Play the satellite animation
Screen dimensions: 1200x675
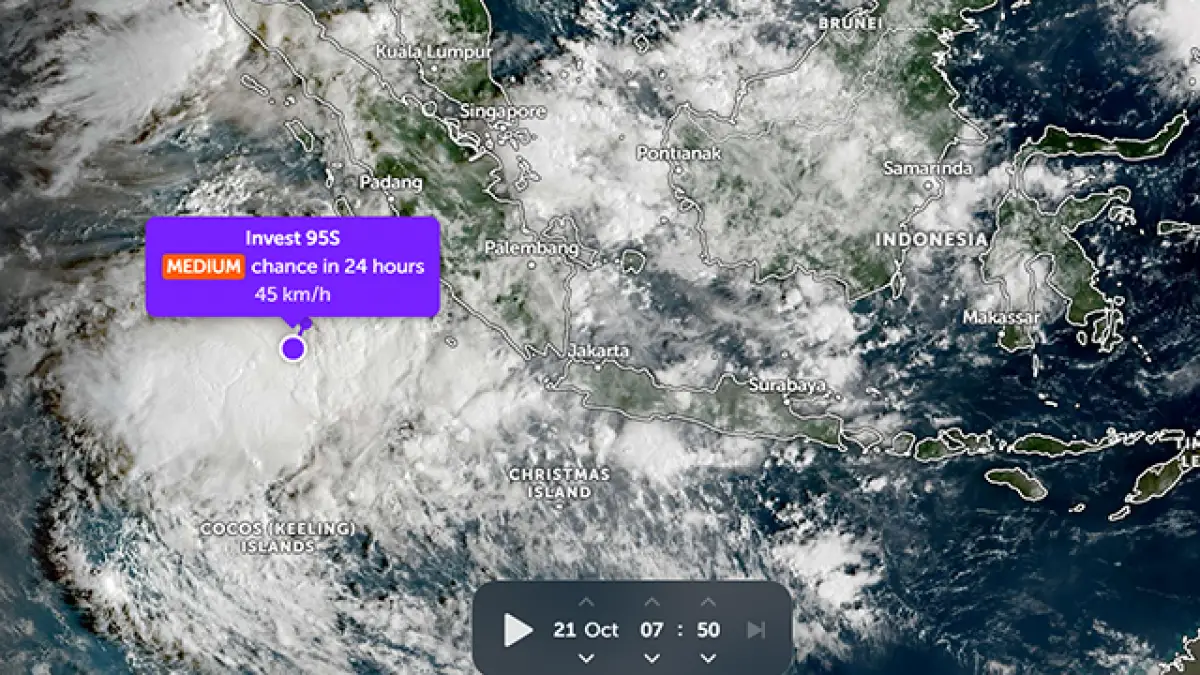[517, 630]
